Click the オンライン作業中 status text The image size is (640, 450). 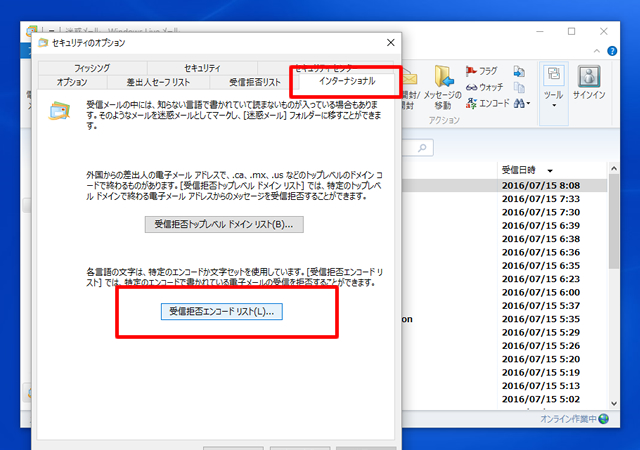(x=568, y=419)
